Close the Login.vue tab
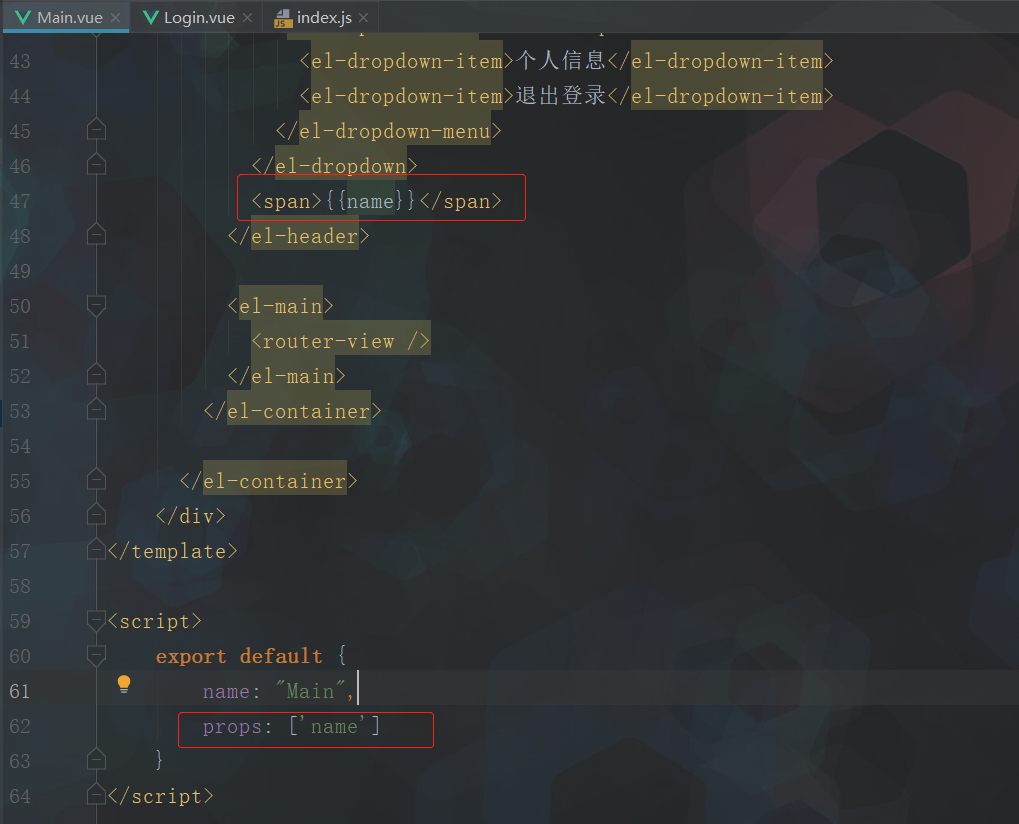1019x824 pixels. (248, 18)
